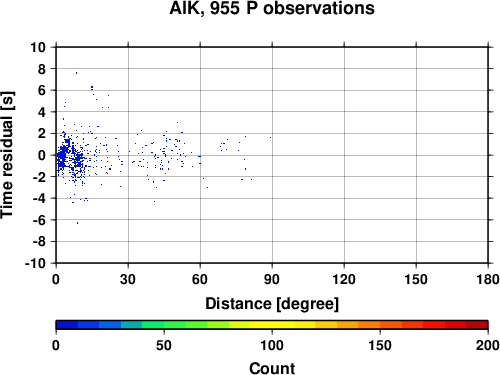Click the outlier data point near 7.6 s residual
This screenshot has width=500, height=375.
point(76,73)
